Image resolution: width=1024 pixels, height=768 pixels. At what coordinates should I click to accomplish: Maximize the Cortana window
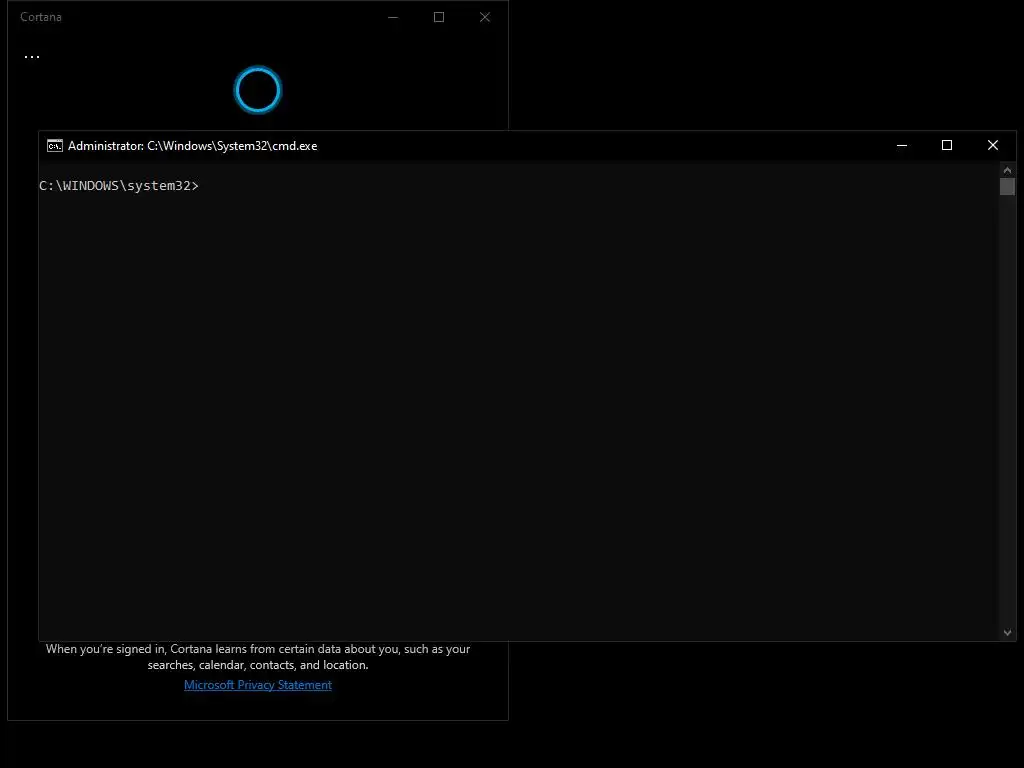coord(439,17)
